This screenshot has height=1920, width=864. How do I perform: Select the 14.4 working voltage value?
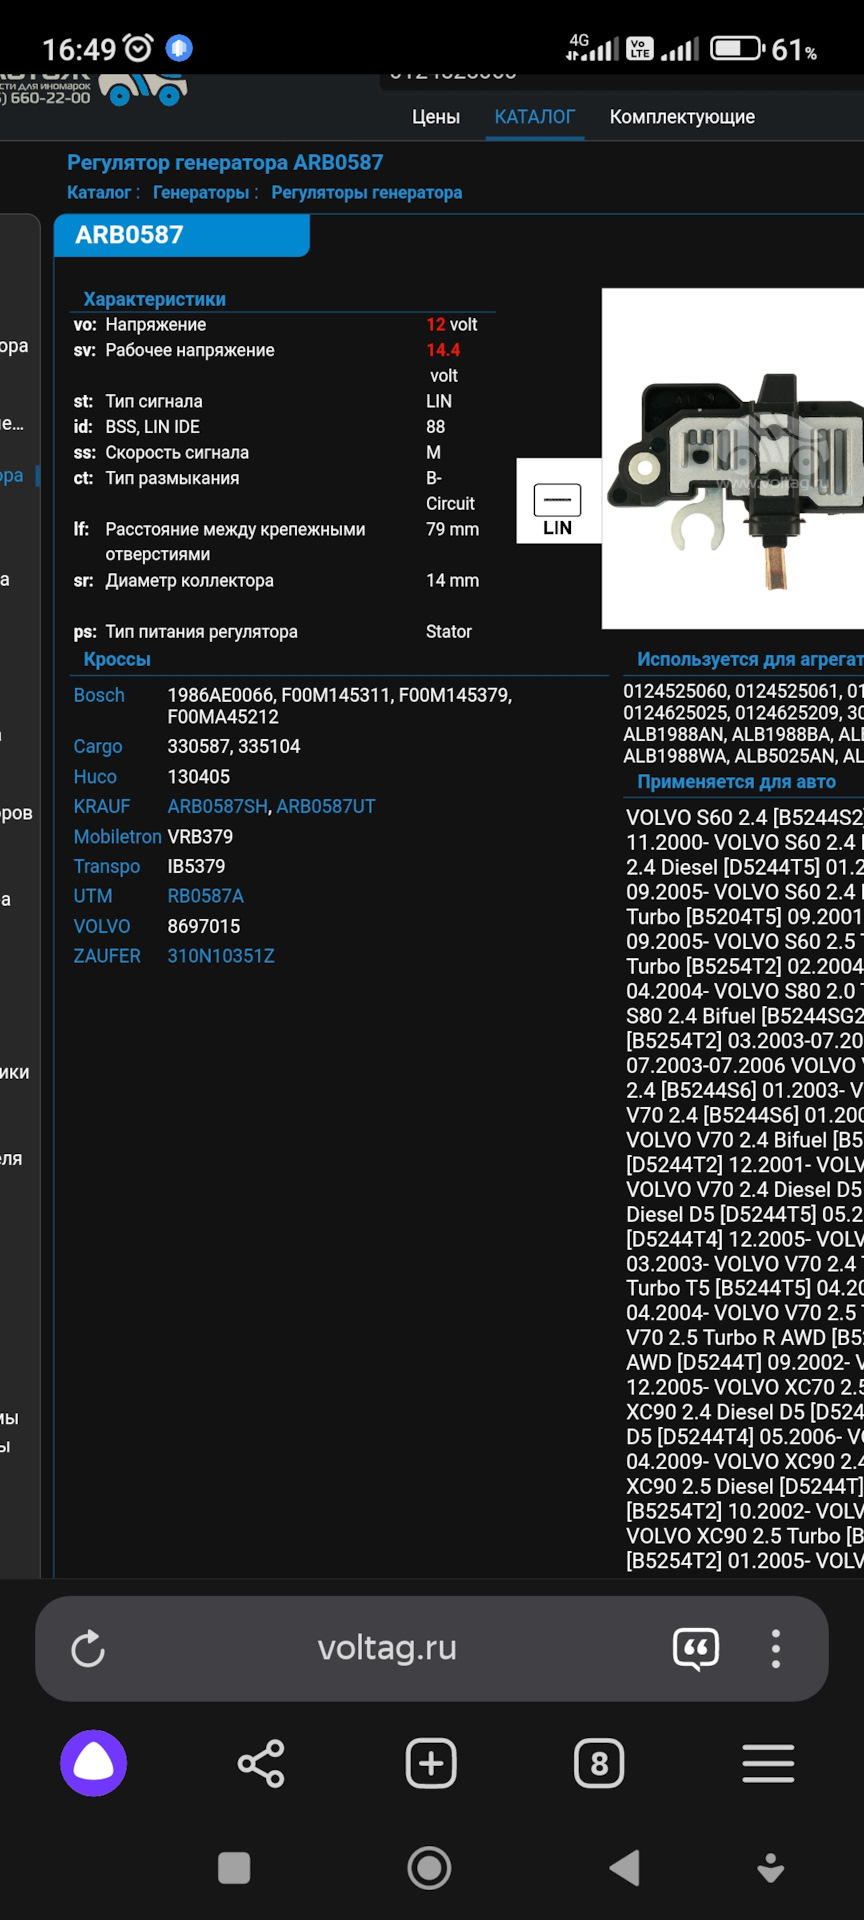[x=443, y=350]
